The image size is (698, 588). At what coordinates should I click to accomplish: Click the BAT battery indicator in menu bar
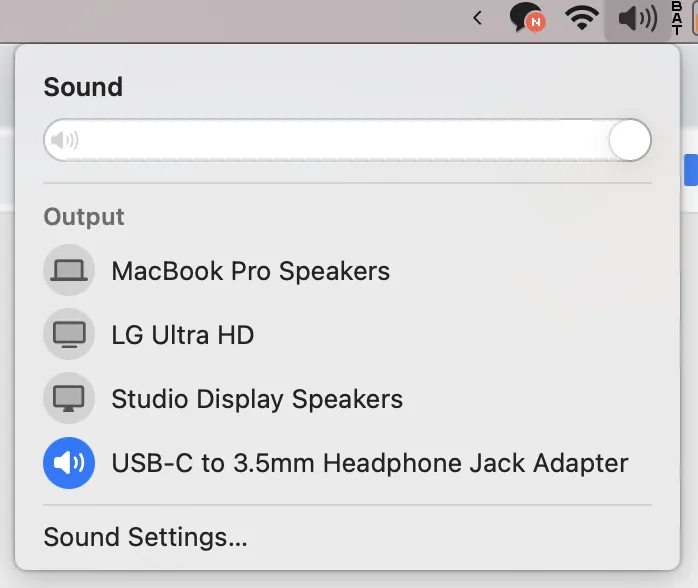coord(677,18)
